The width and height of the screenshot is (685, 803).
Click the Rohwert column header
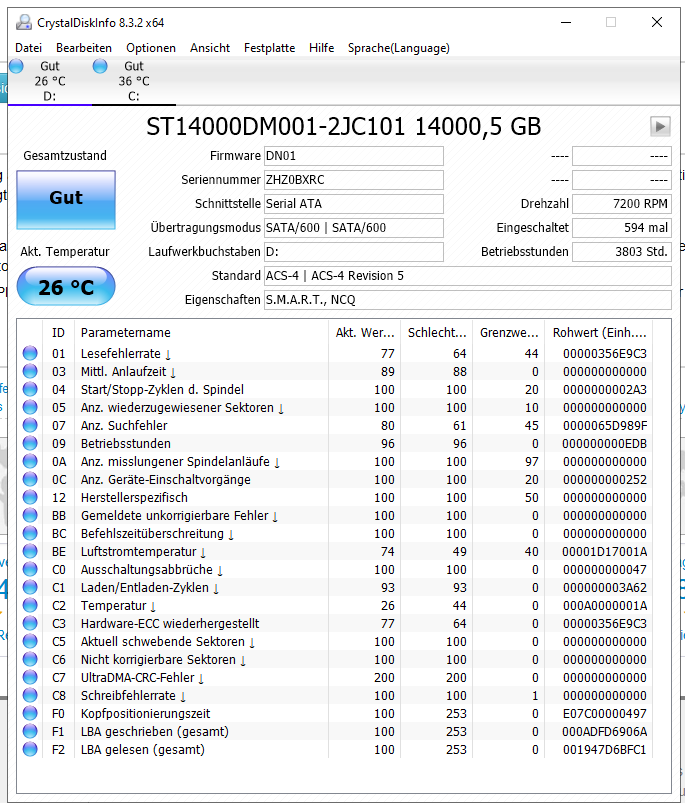coord(599,333)
